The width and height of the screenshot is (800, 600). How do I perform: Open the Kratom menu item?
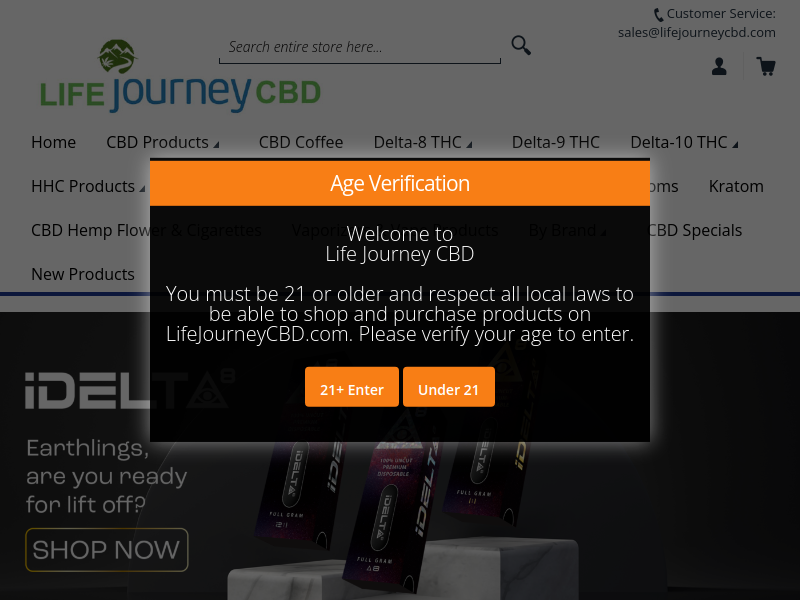[736, 186]
